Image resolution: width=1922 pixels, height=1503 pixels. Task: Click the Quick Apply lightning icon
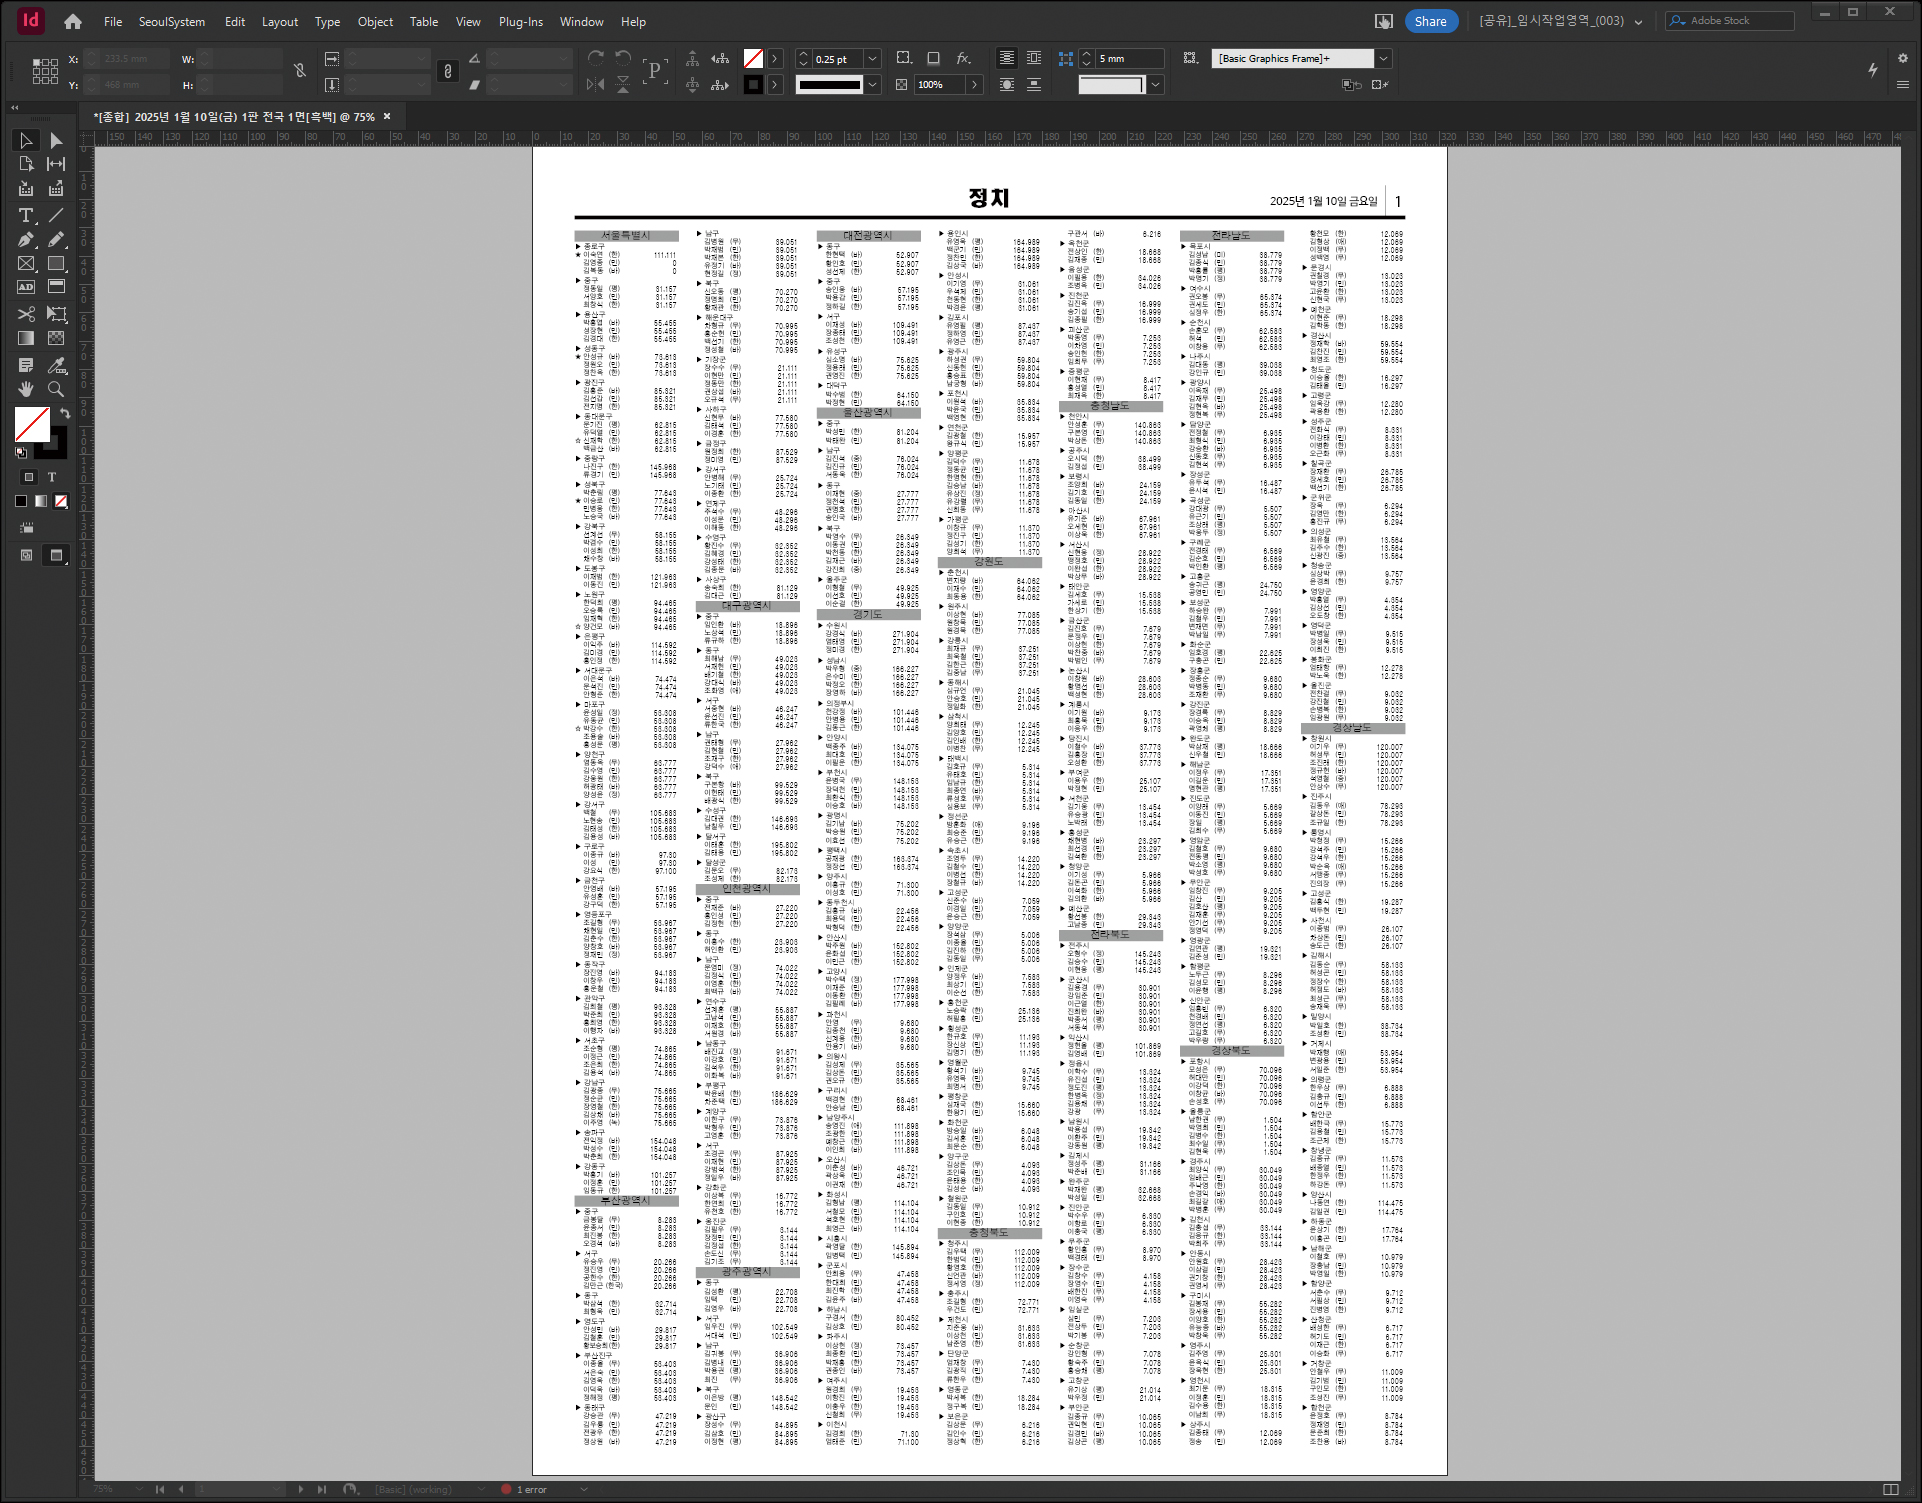pyautogui.click(x=1872, y=70)
